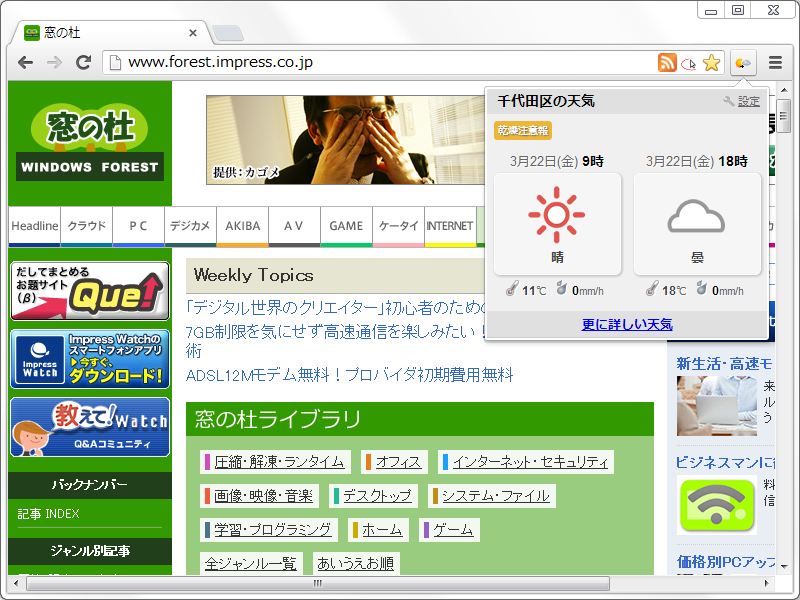Open 更に詳しい天気 link
The width and height of the screenshot is (800, 600).
point(628,322)
